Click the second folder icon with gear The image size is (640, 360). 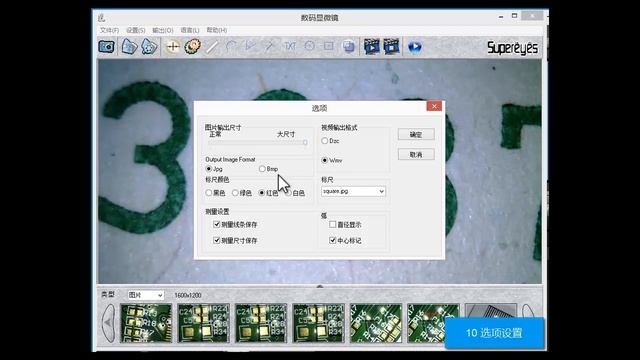(149, 47)
